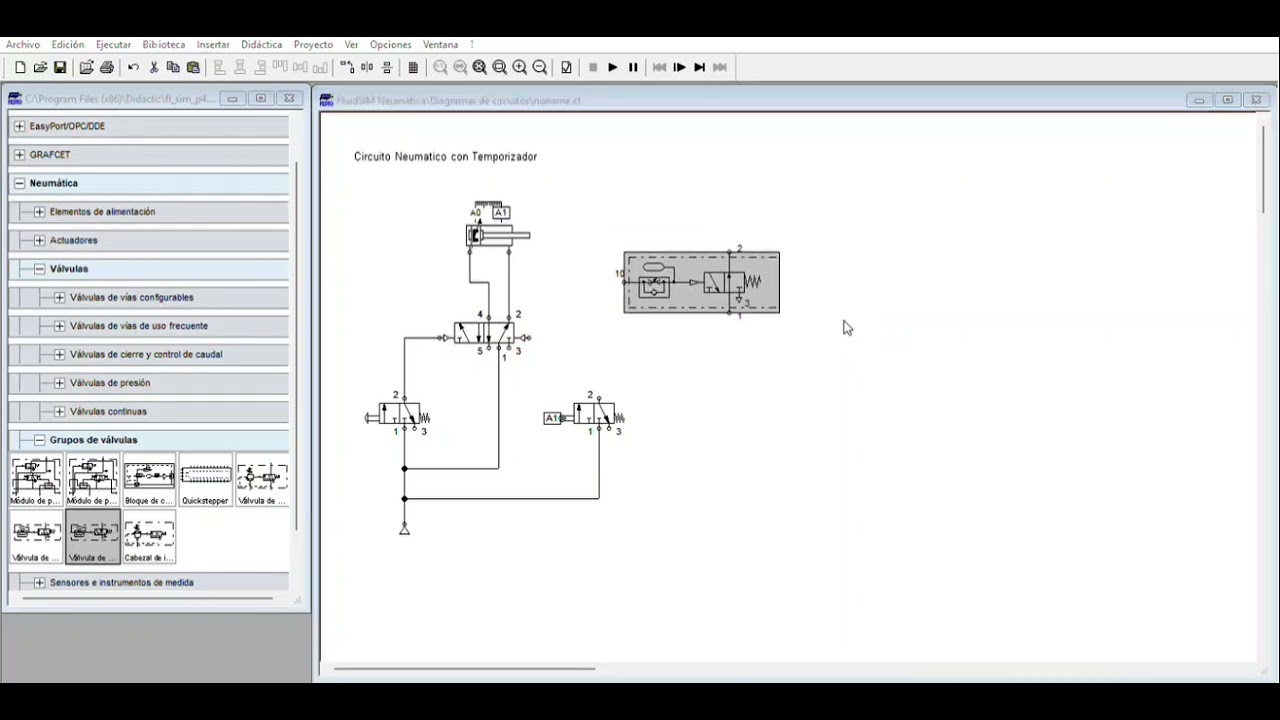Image resolution: width=1280 pixels, height=720 pixels.
Task: Open the Biblioteca menu
Action: [x=164, y=45]
